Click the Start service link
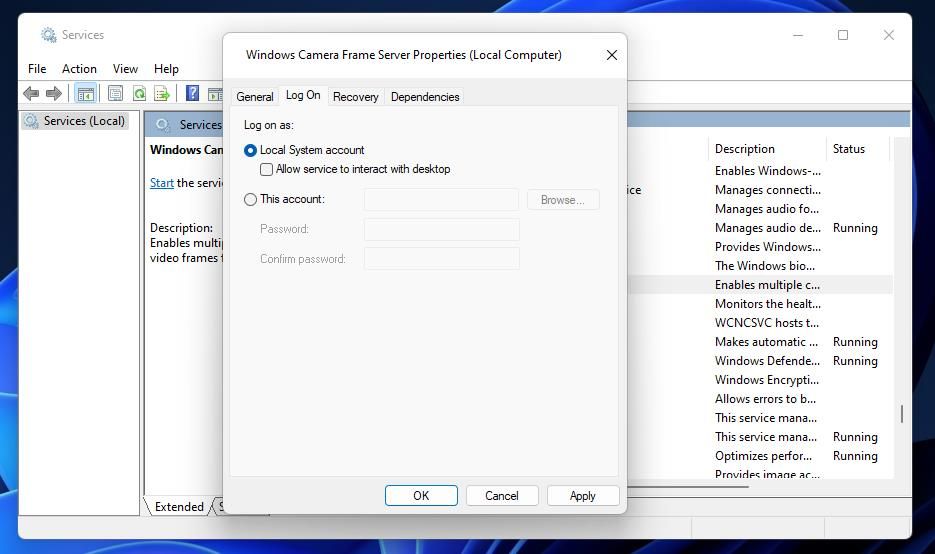This screenshot has width=935, height=554. tap(162, 183)
